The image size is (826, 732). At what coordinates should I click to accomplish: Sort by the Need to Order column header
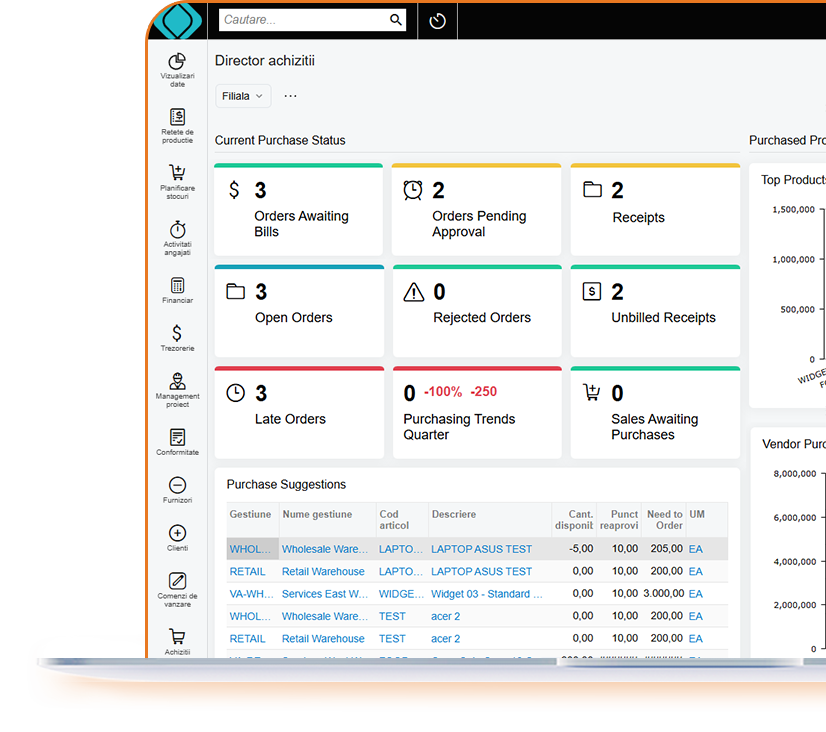coord(664,518)
